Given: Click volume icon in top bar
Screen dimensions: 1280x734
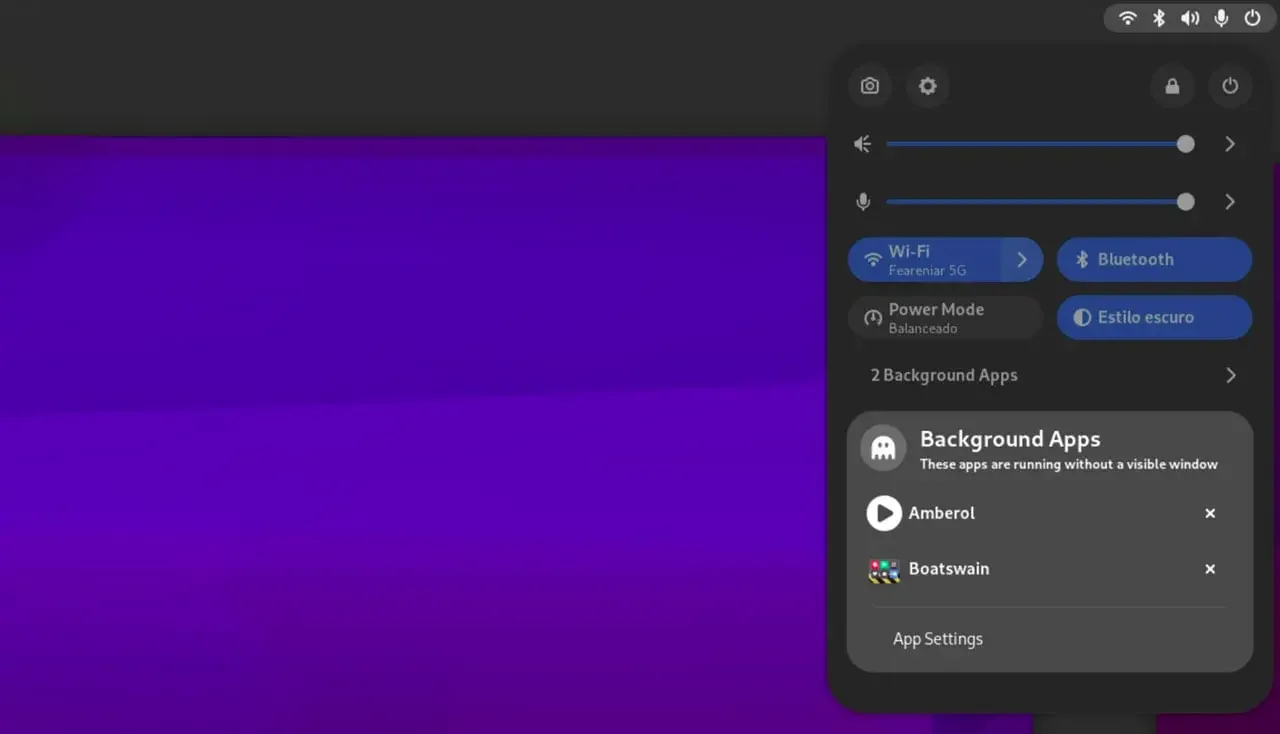Looking at the screenshot, I should click(x=1190, y=18).
